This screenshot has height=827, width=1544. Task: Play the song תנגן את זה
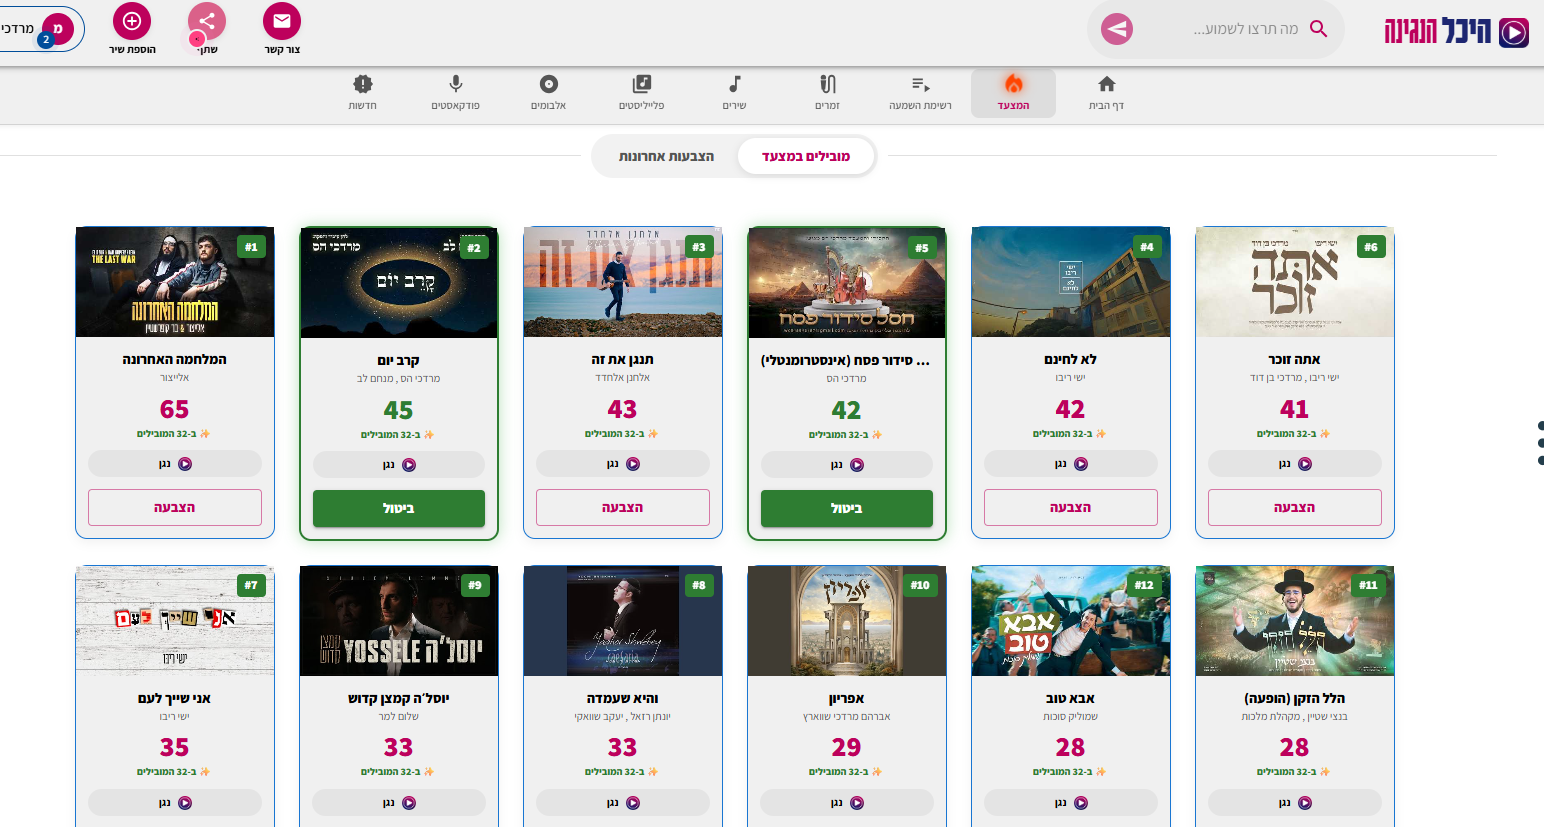[622, 464]
